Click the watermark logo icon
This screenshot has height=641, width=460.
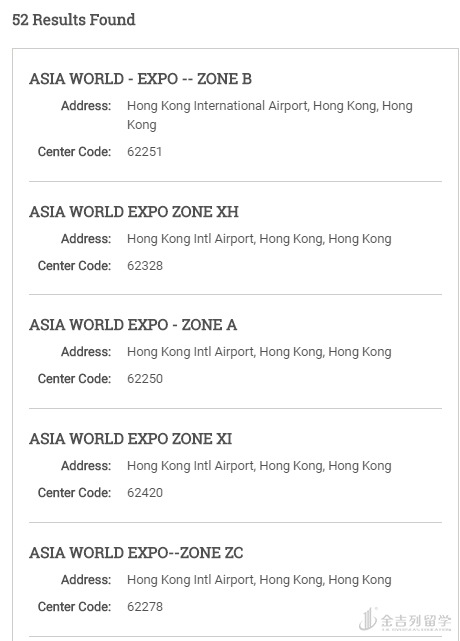(368, 619)
